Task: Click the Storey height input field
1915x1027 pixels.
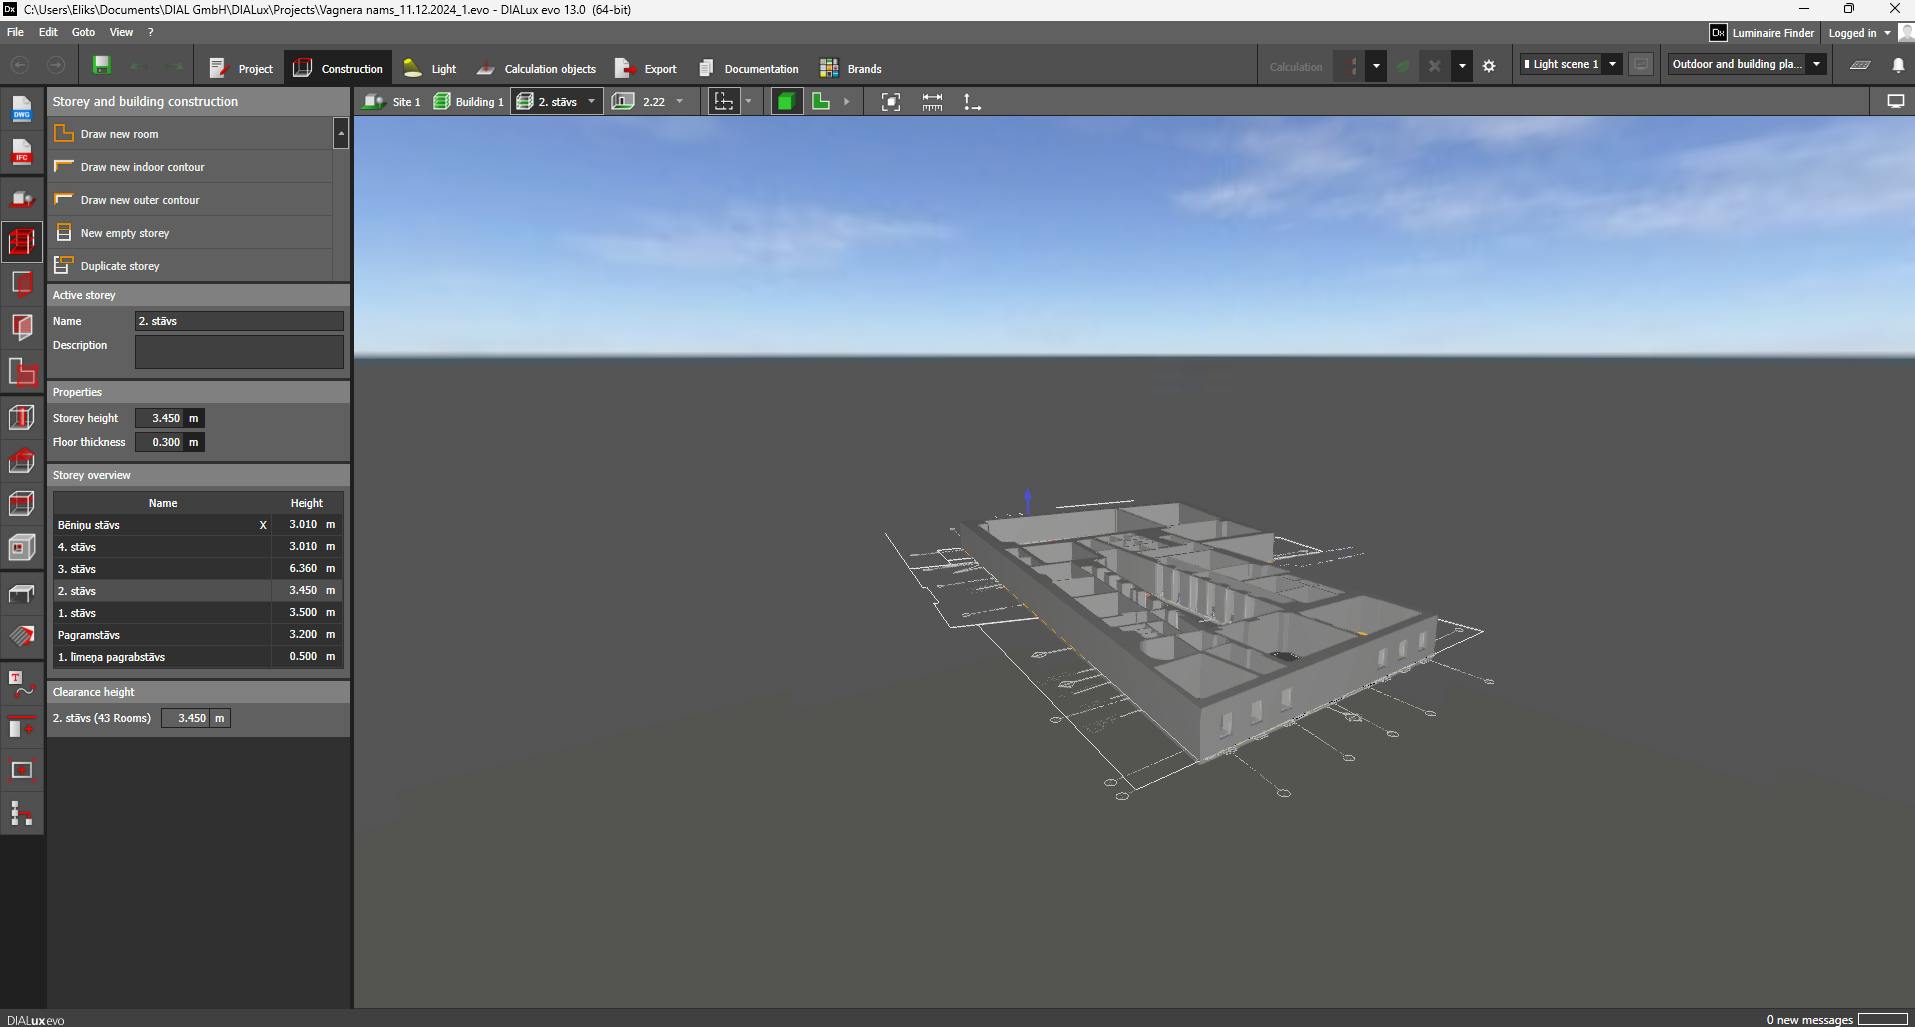Action: (160, 418)
